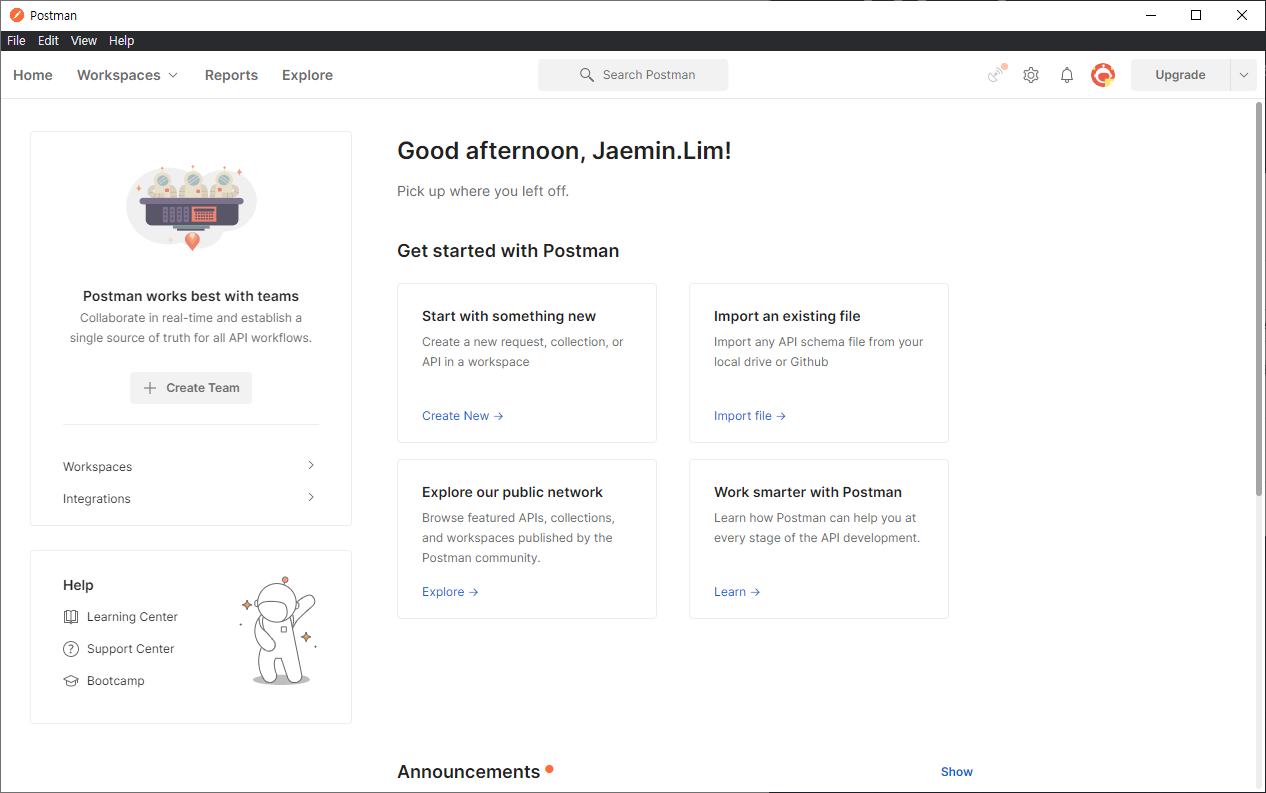1266x793 pixels.
Task: Click the Import an existing file heading
Action: click(x=787, y=316)
